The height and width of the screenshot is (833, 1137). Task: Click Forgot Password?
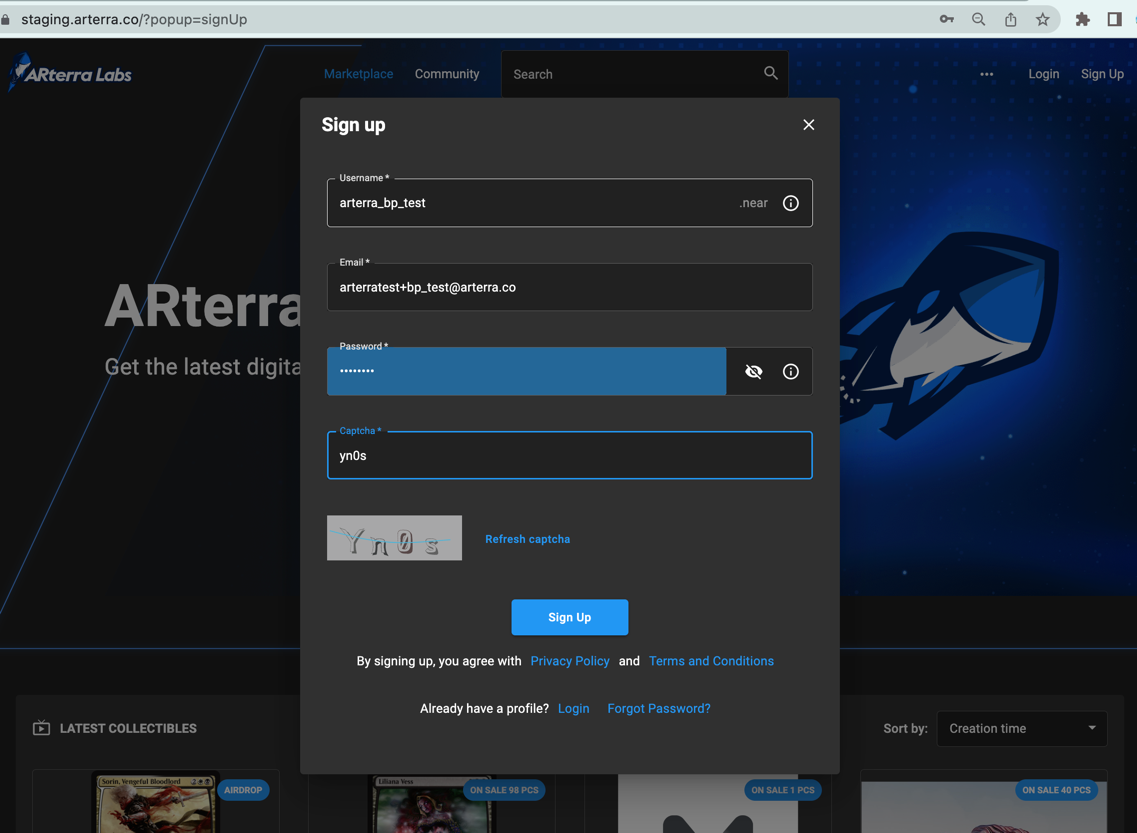tap(658, 708)
